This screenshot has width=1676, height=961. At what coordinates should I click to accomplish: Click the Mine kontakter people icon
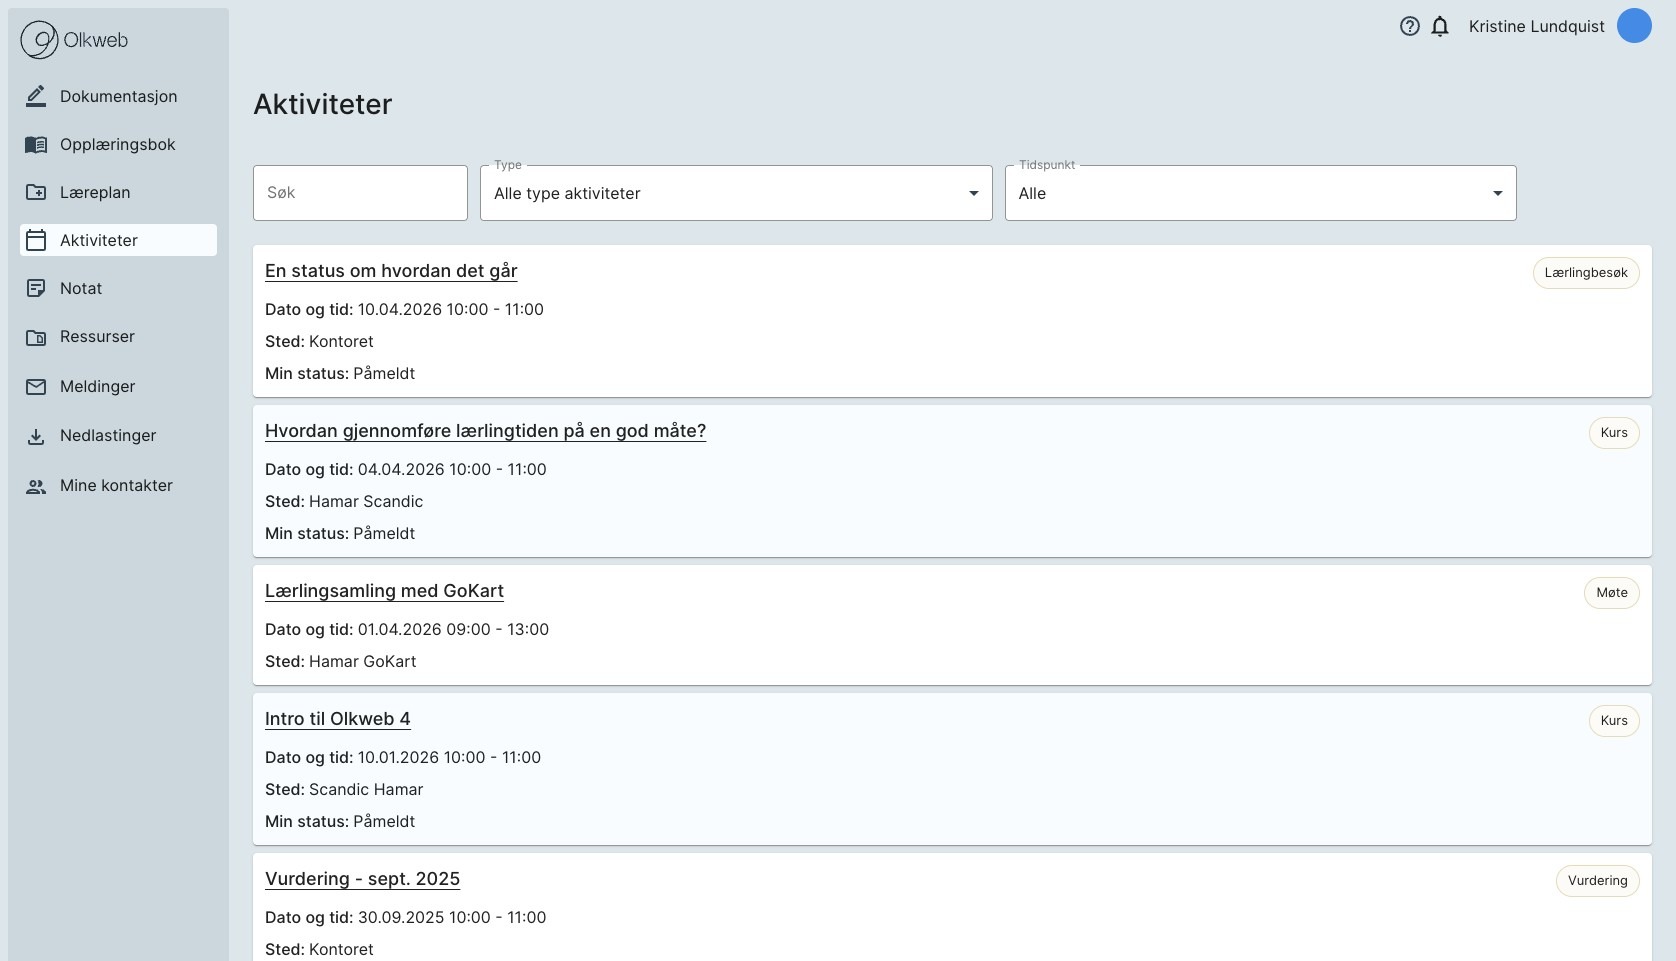(36, 486)
